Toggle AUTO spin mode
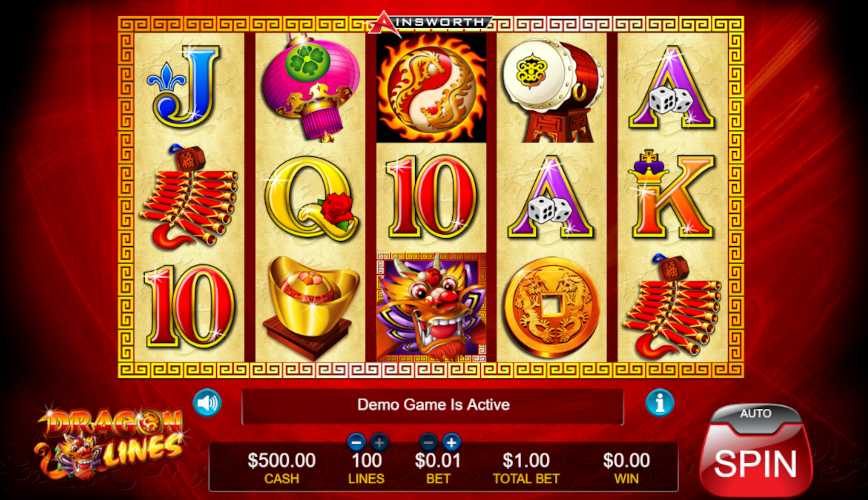Viewport: 868px width, 500px height. coord(756,415)
